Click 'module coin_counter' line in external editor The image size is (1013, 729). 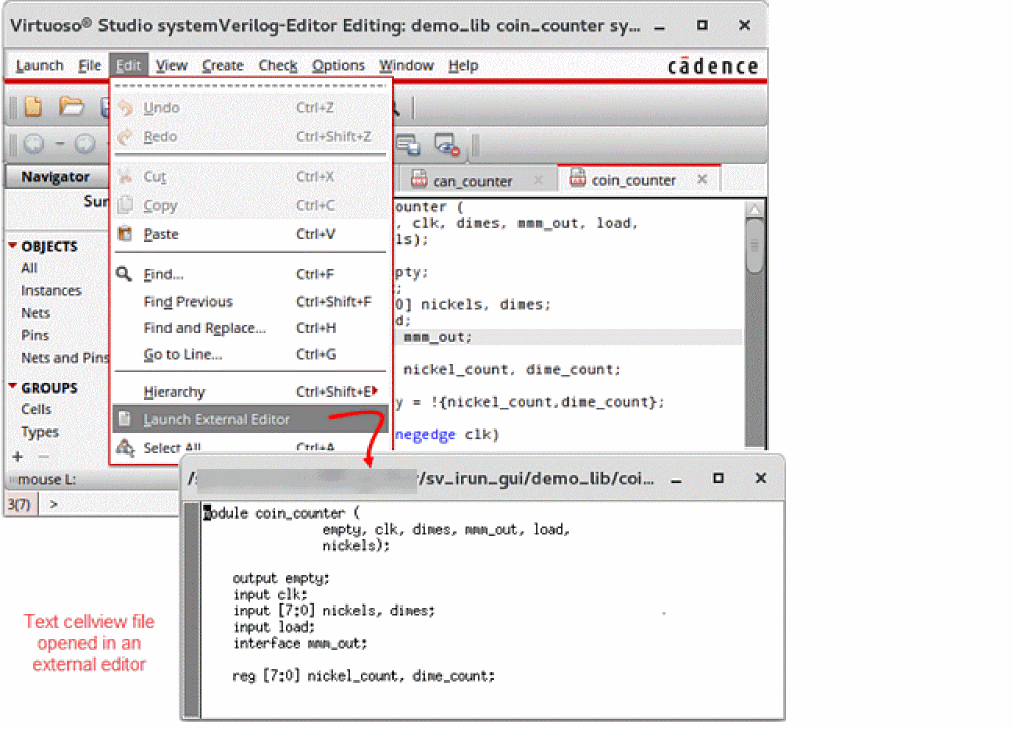pos(282,513)
